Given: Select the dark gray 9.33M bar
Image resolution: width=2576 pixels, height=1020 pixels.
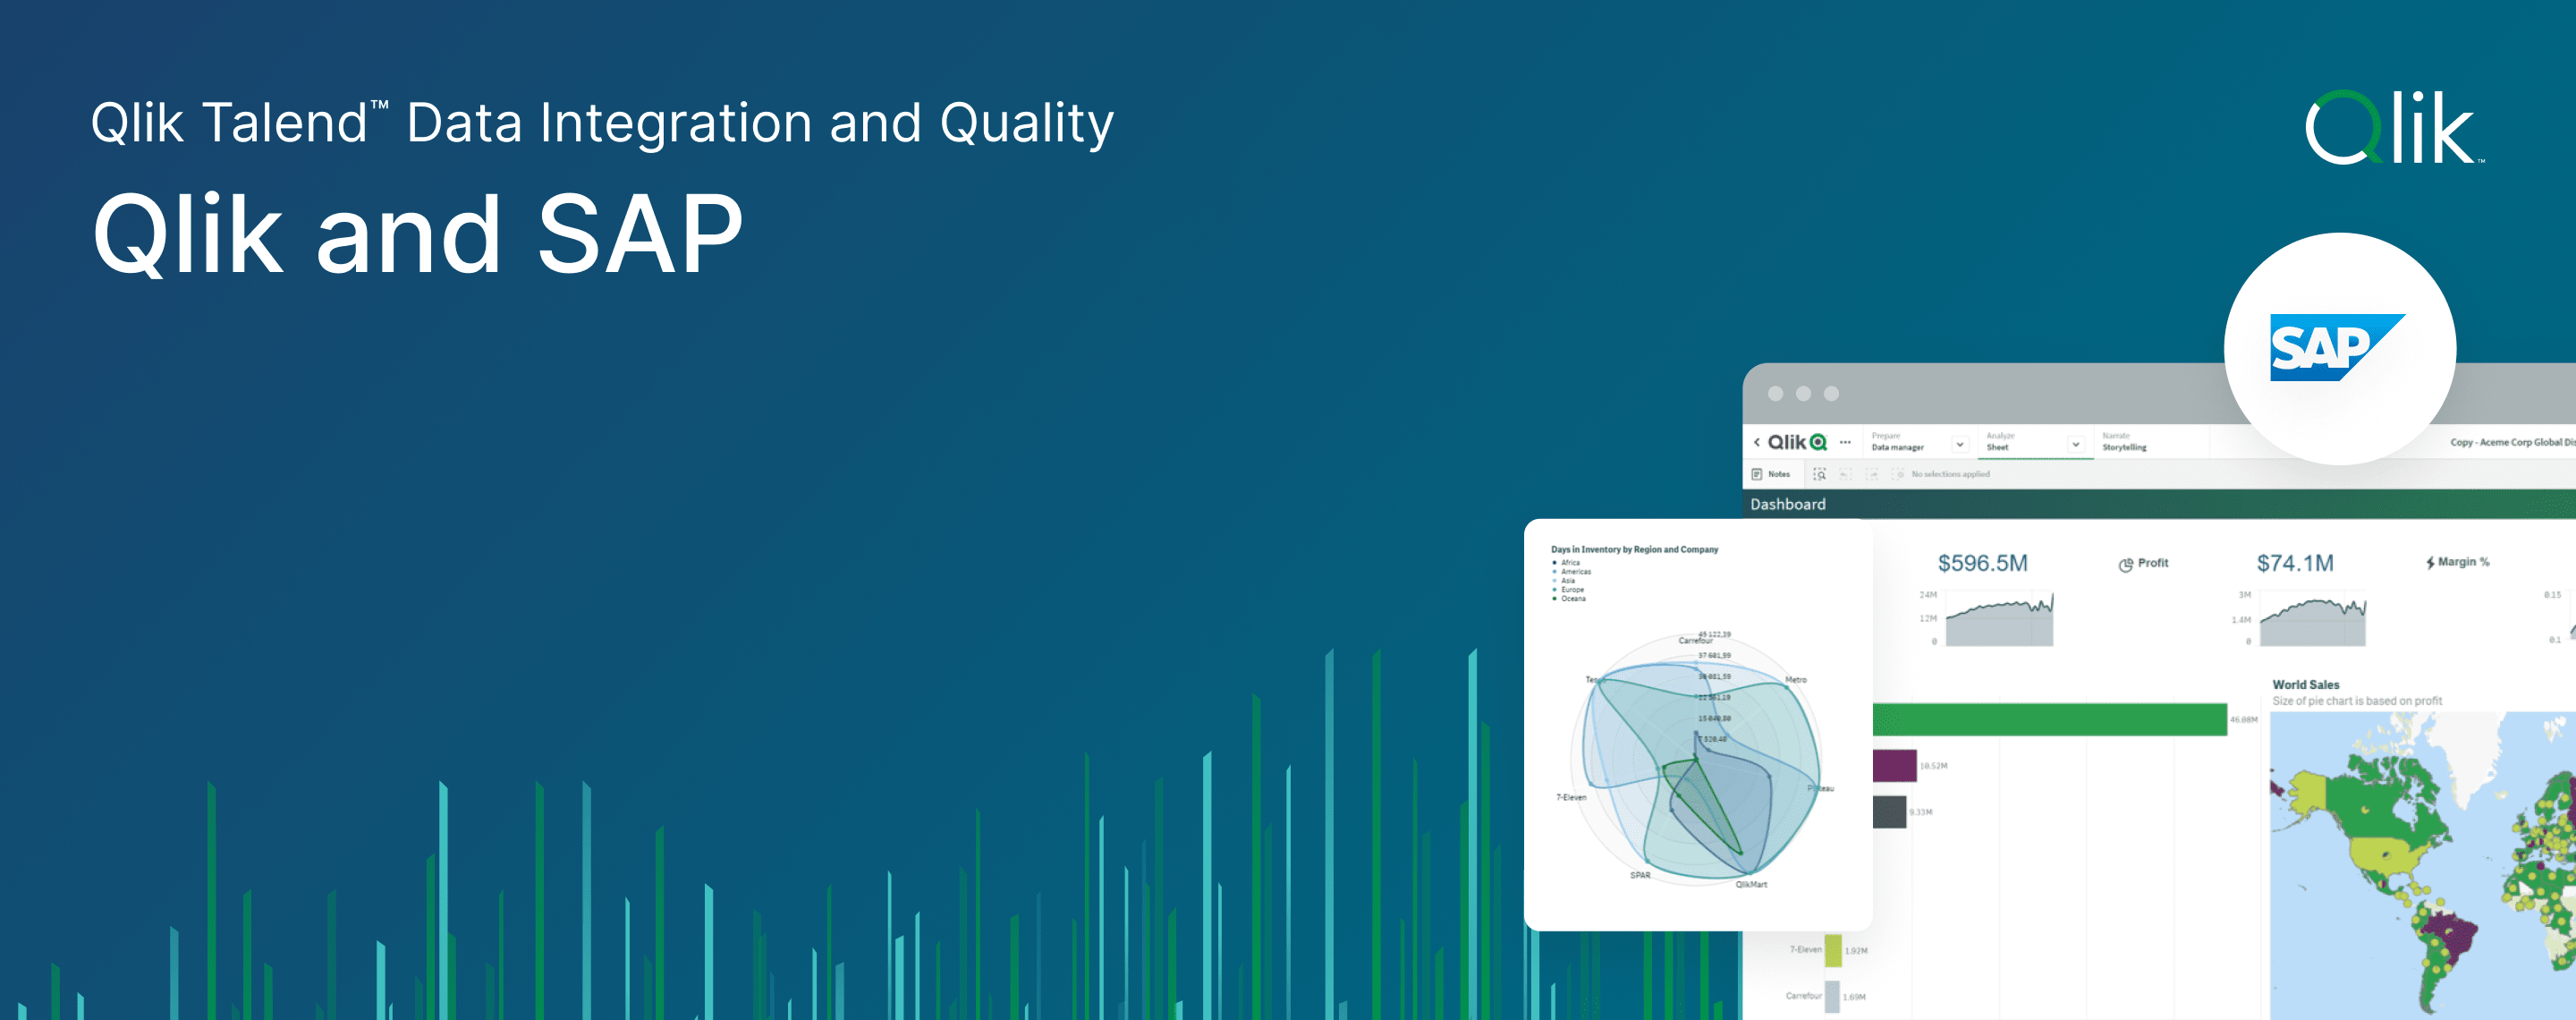Looking at the screenshot, I should point(1889,812).
